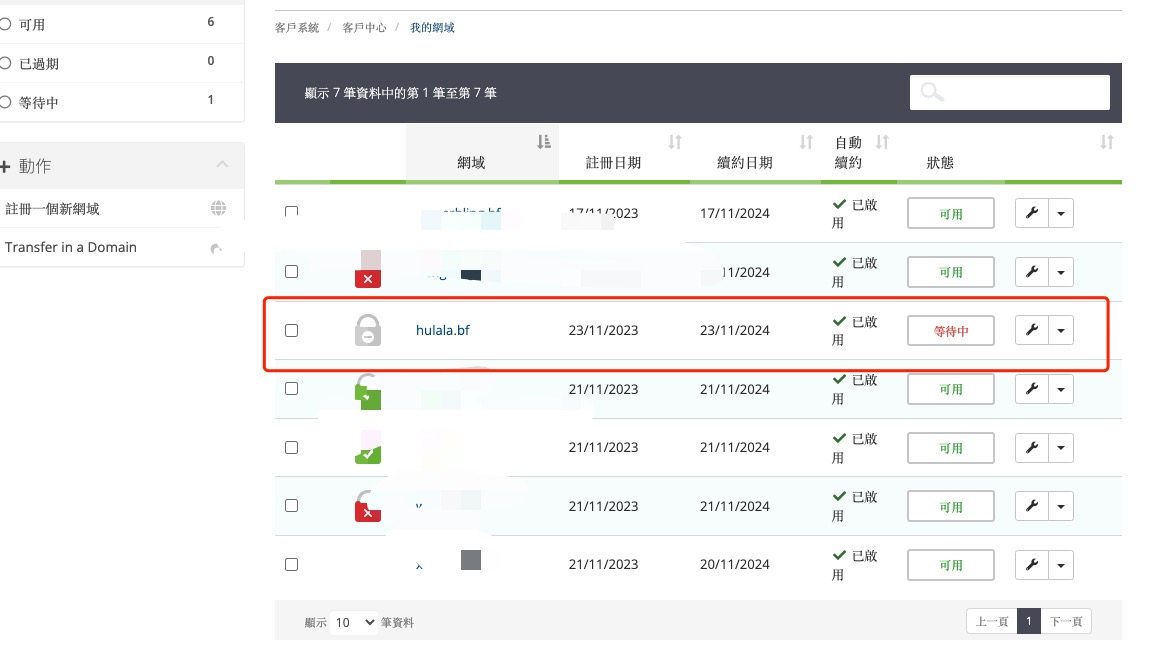Viewport: 1162px width, 659px height.
Task: Tick checkbox for the hulala.bf row
Action: pyautogui.click(x=291, y=331)
